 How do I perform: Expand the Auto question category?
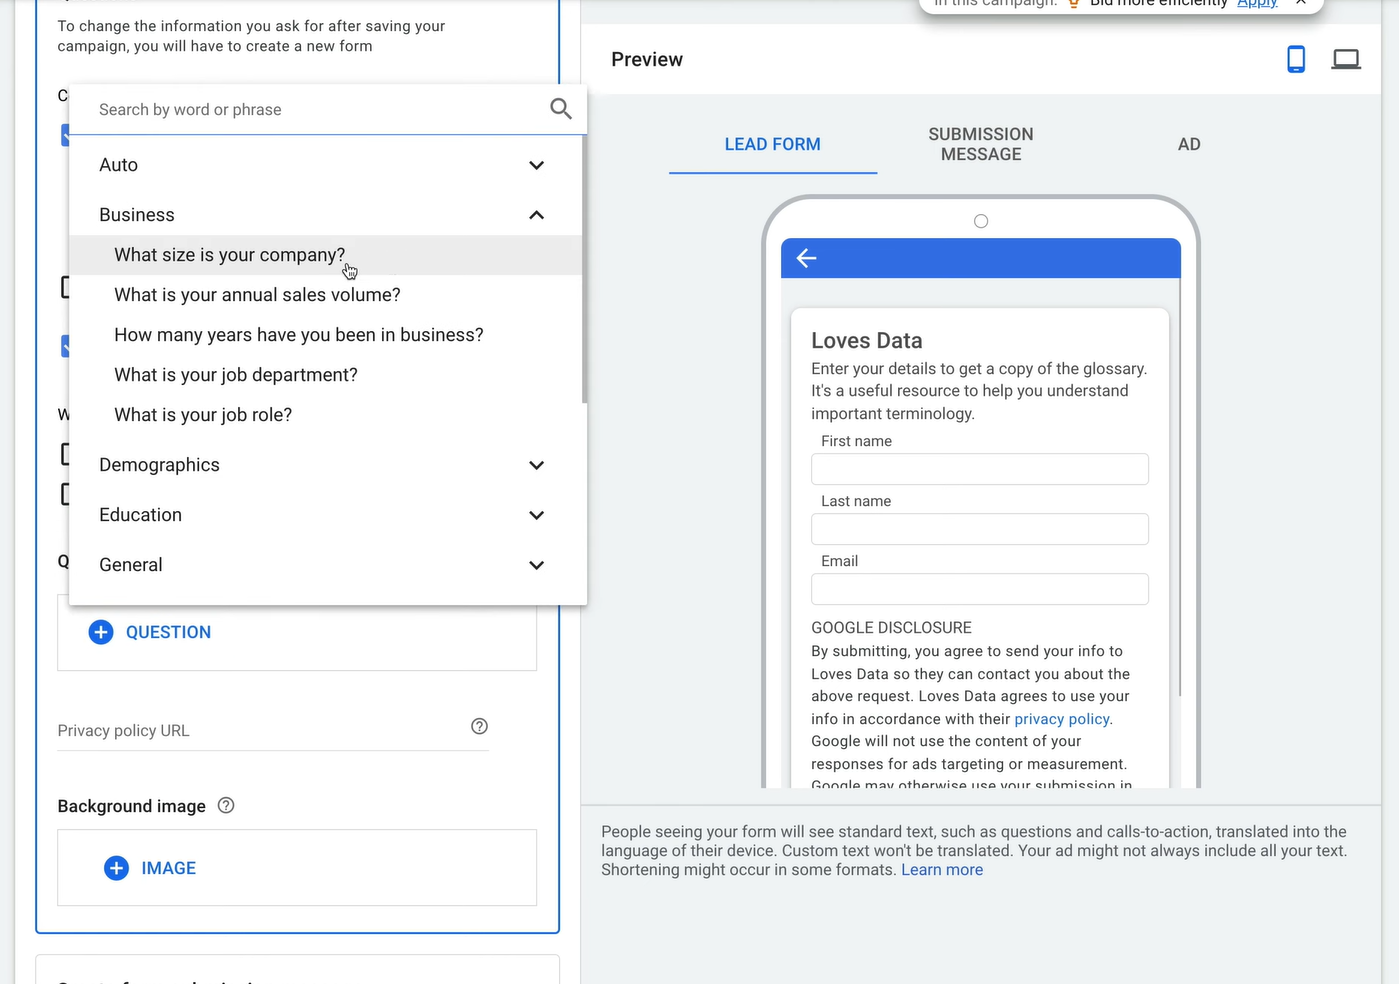(536, 165)
